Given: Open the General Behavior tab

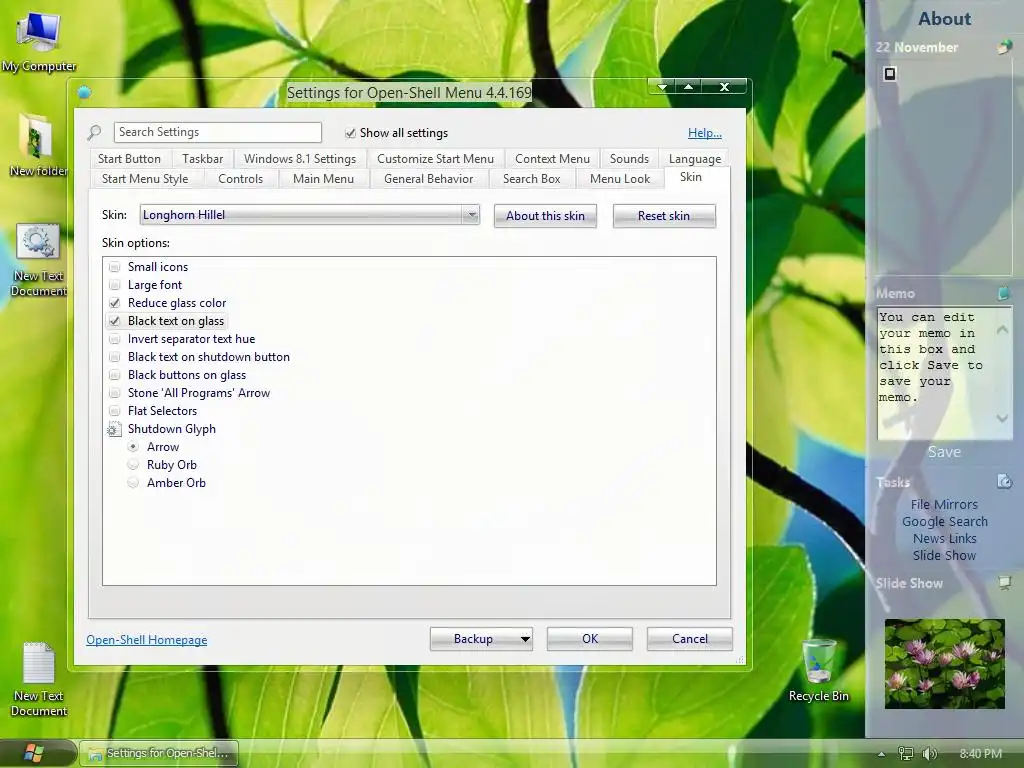Looking at the screenshot, I should coord(428,179).
